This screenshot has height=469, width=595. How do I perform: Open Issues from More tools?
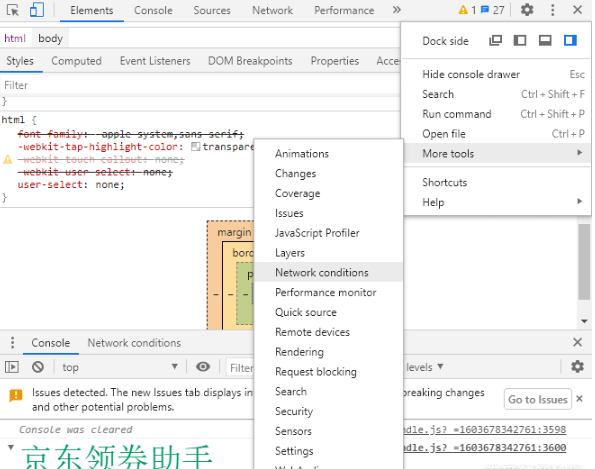point(328,213)
